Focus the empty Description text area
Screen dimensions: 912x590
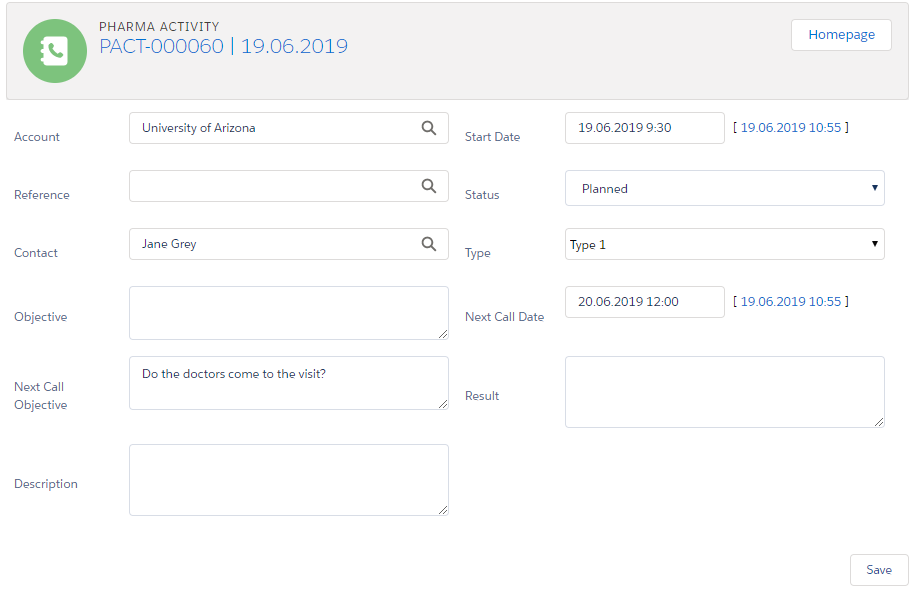[x=288, y=480]
